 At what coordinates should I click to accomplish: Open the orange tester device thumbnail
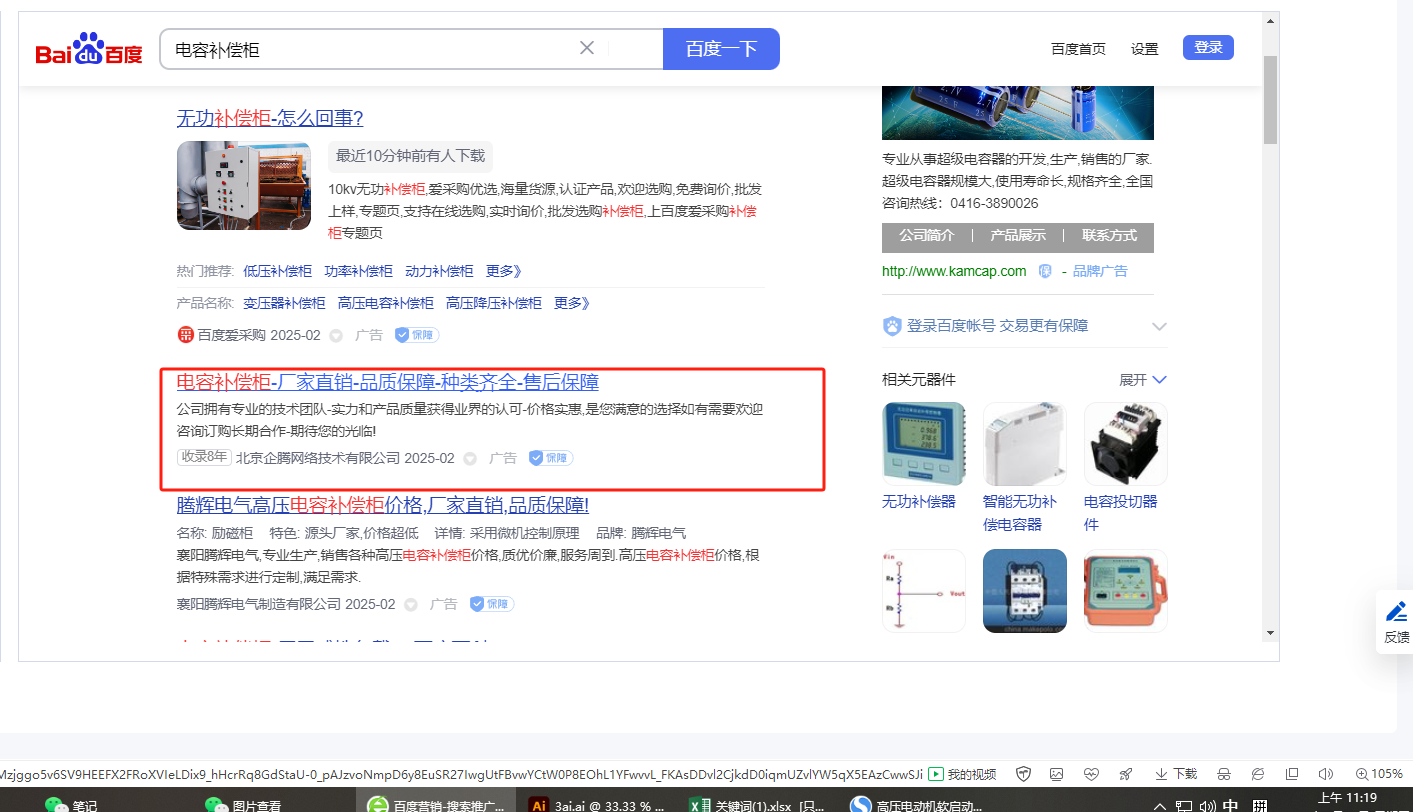(1126, 591)
